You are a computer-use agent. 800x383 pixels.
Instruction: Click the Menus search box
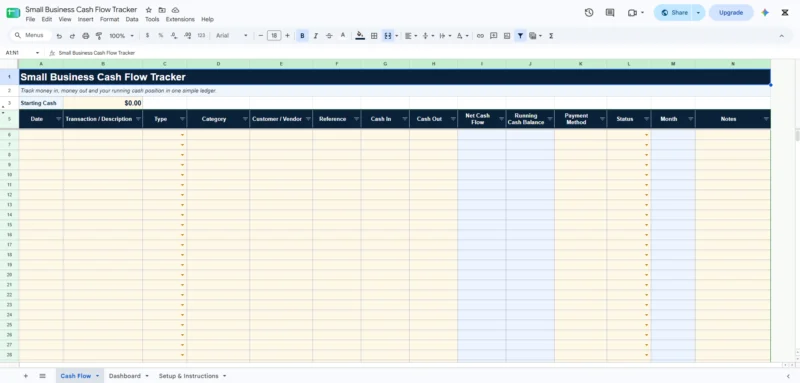(31, 35)
